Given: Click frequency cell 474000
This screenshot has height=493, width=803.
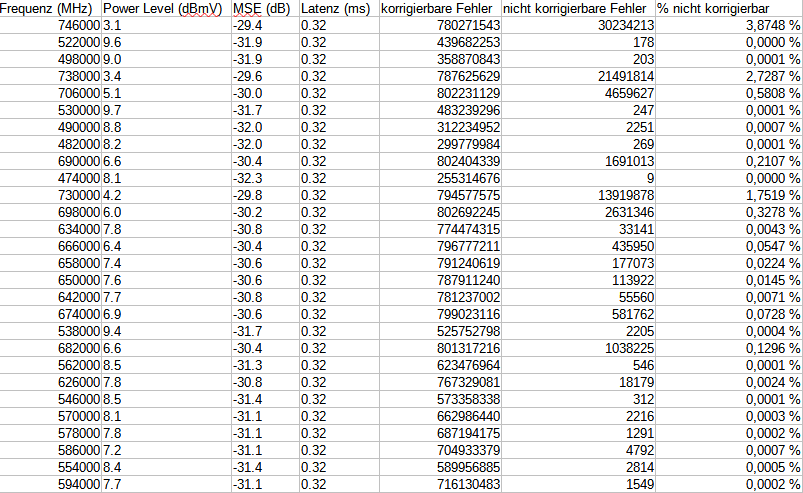Looking at the screenshot, I should click(51, 179).
